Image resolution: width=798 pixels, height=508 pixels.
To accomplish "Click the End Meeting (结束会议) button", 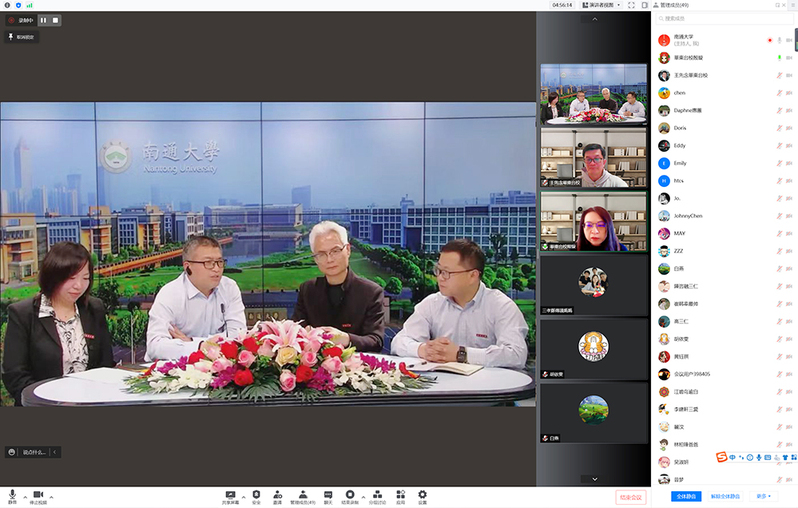I will [x=631, y=496].
